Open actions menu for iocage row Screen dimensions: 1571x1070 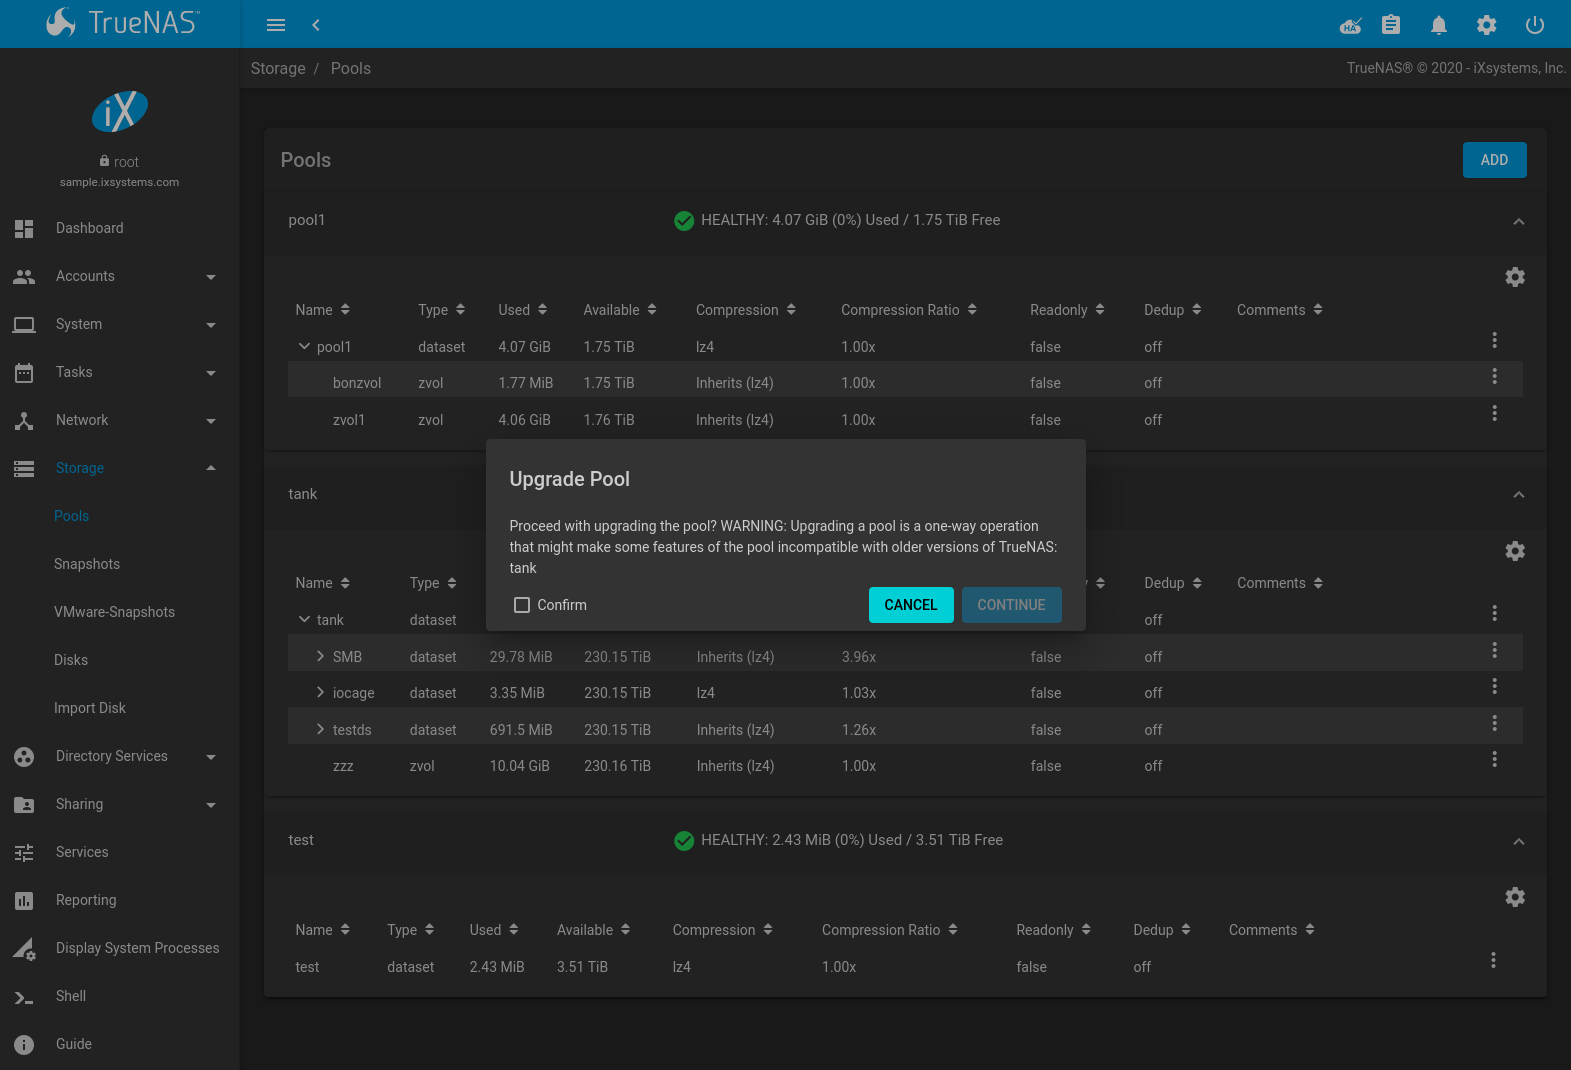tap(1495, 686)
